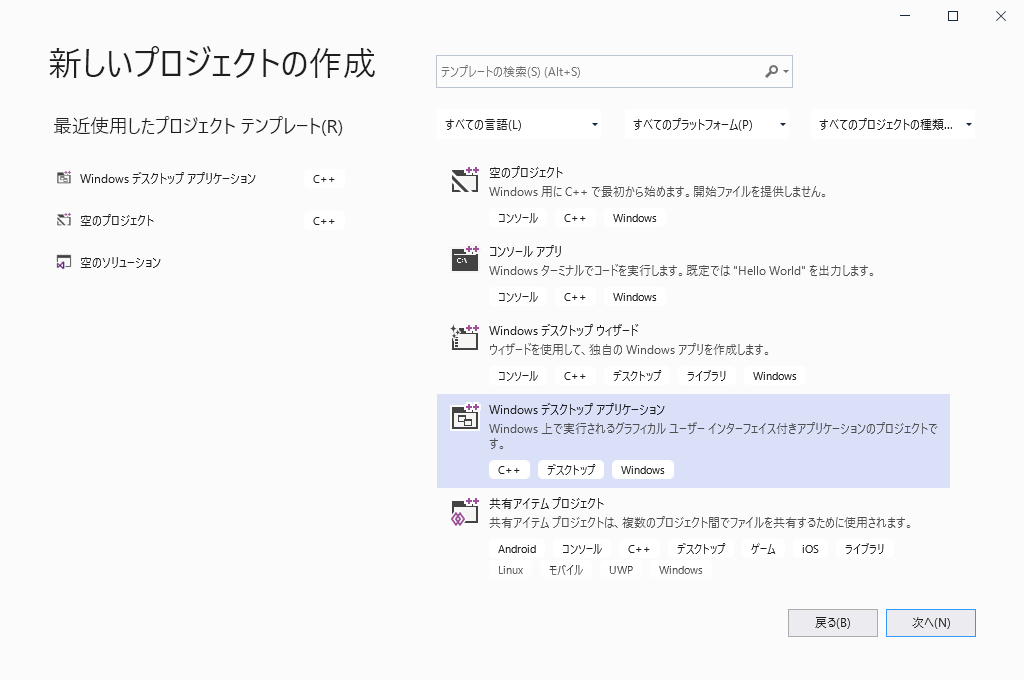Image resolution: width=1024 pixels, height=680 pixels.
Task: Click the コンソール アプリ description text
Action: [682, 270]
